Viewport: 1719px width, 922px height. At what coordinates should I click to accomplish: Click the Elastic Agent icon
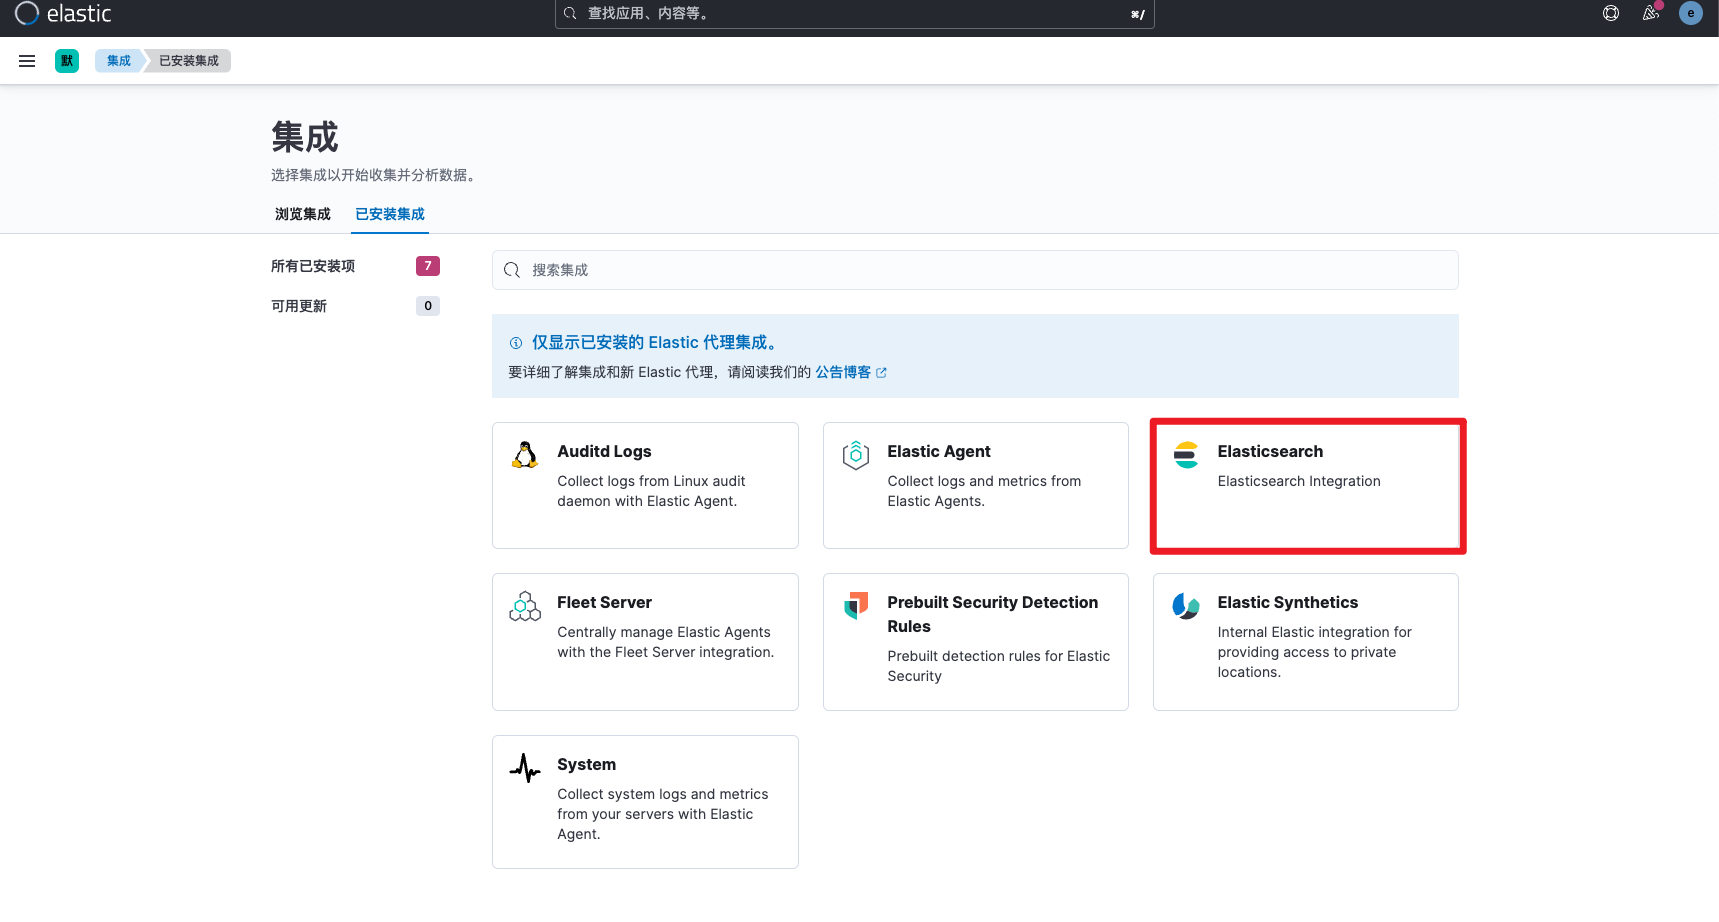tap(856, 455)
